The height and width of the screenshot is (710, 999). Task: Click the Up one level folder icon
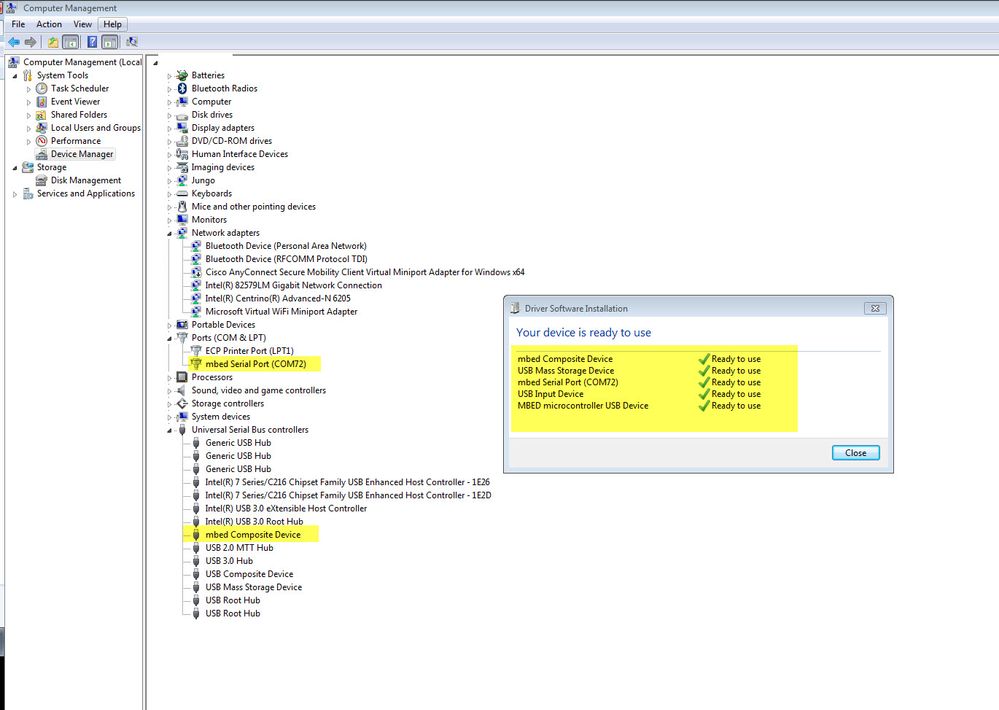click(53, 42)
